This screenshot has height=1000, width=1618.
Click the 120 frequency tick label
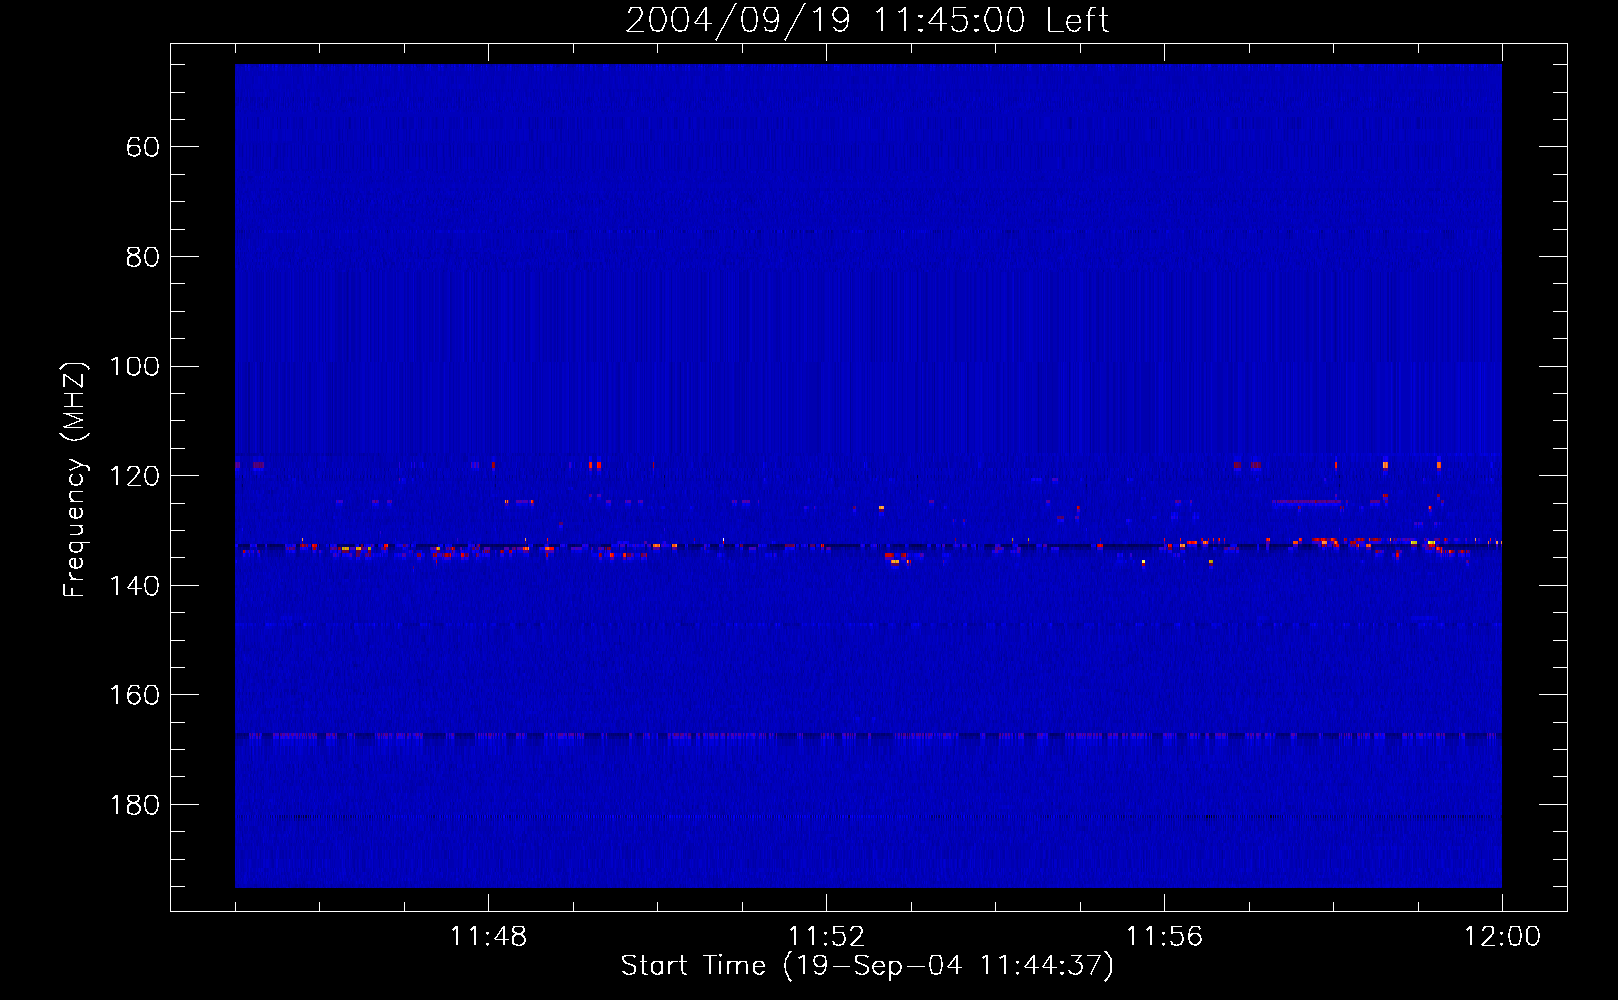click(134, 477)
